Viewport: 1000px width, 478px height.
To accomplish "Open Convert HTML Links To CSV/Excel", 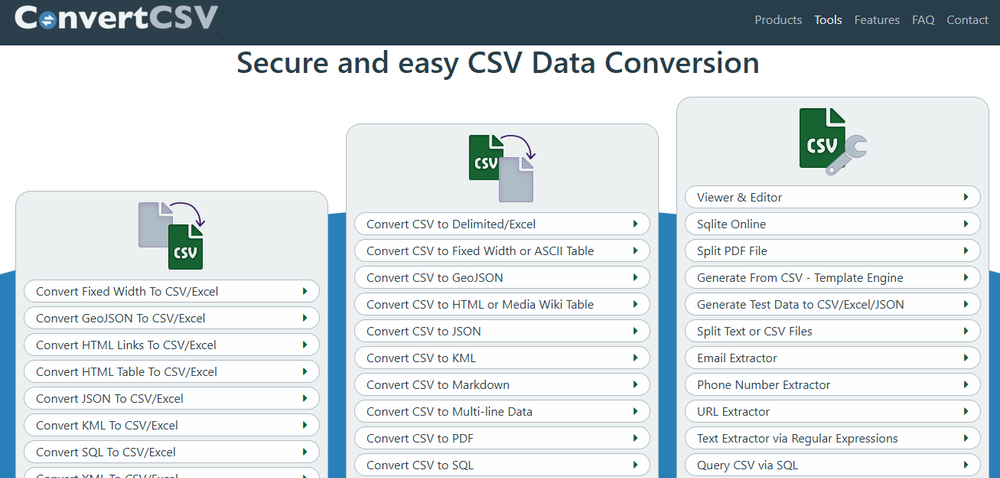I will tap(172, 345).
